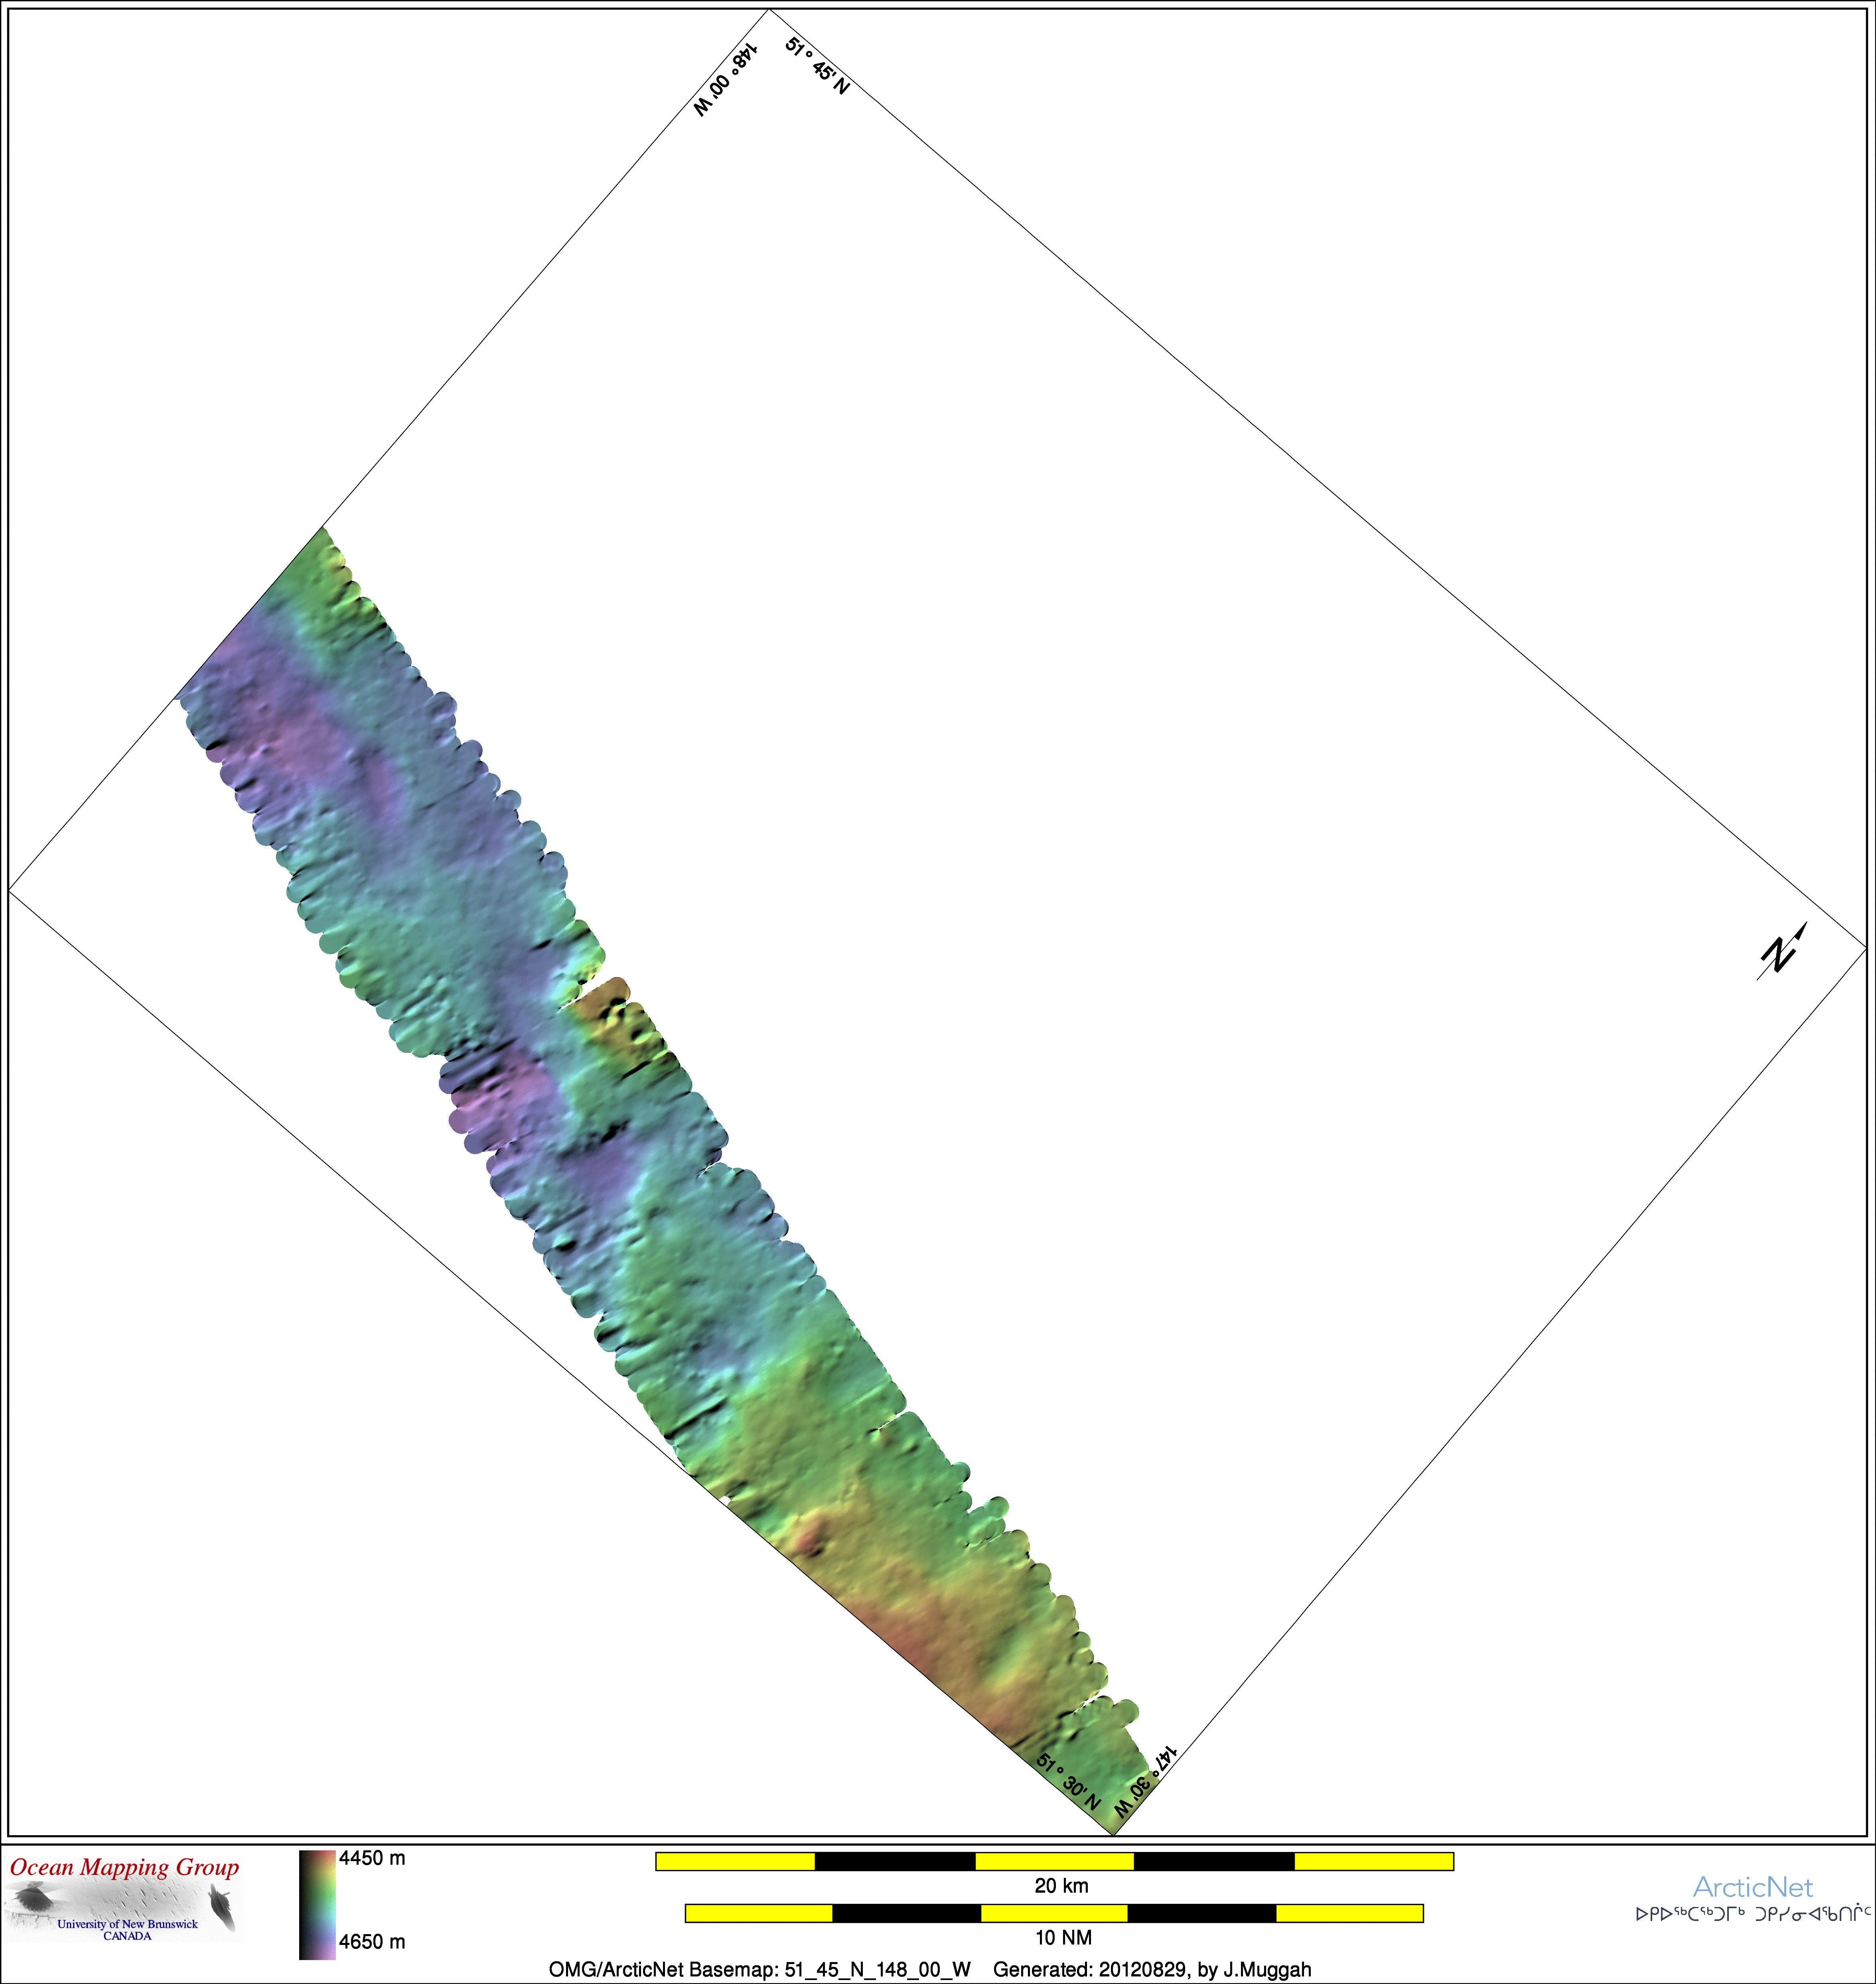Click the basemap title caption text
The image size is (1876, 1984).
click(760, 1970)
